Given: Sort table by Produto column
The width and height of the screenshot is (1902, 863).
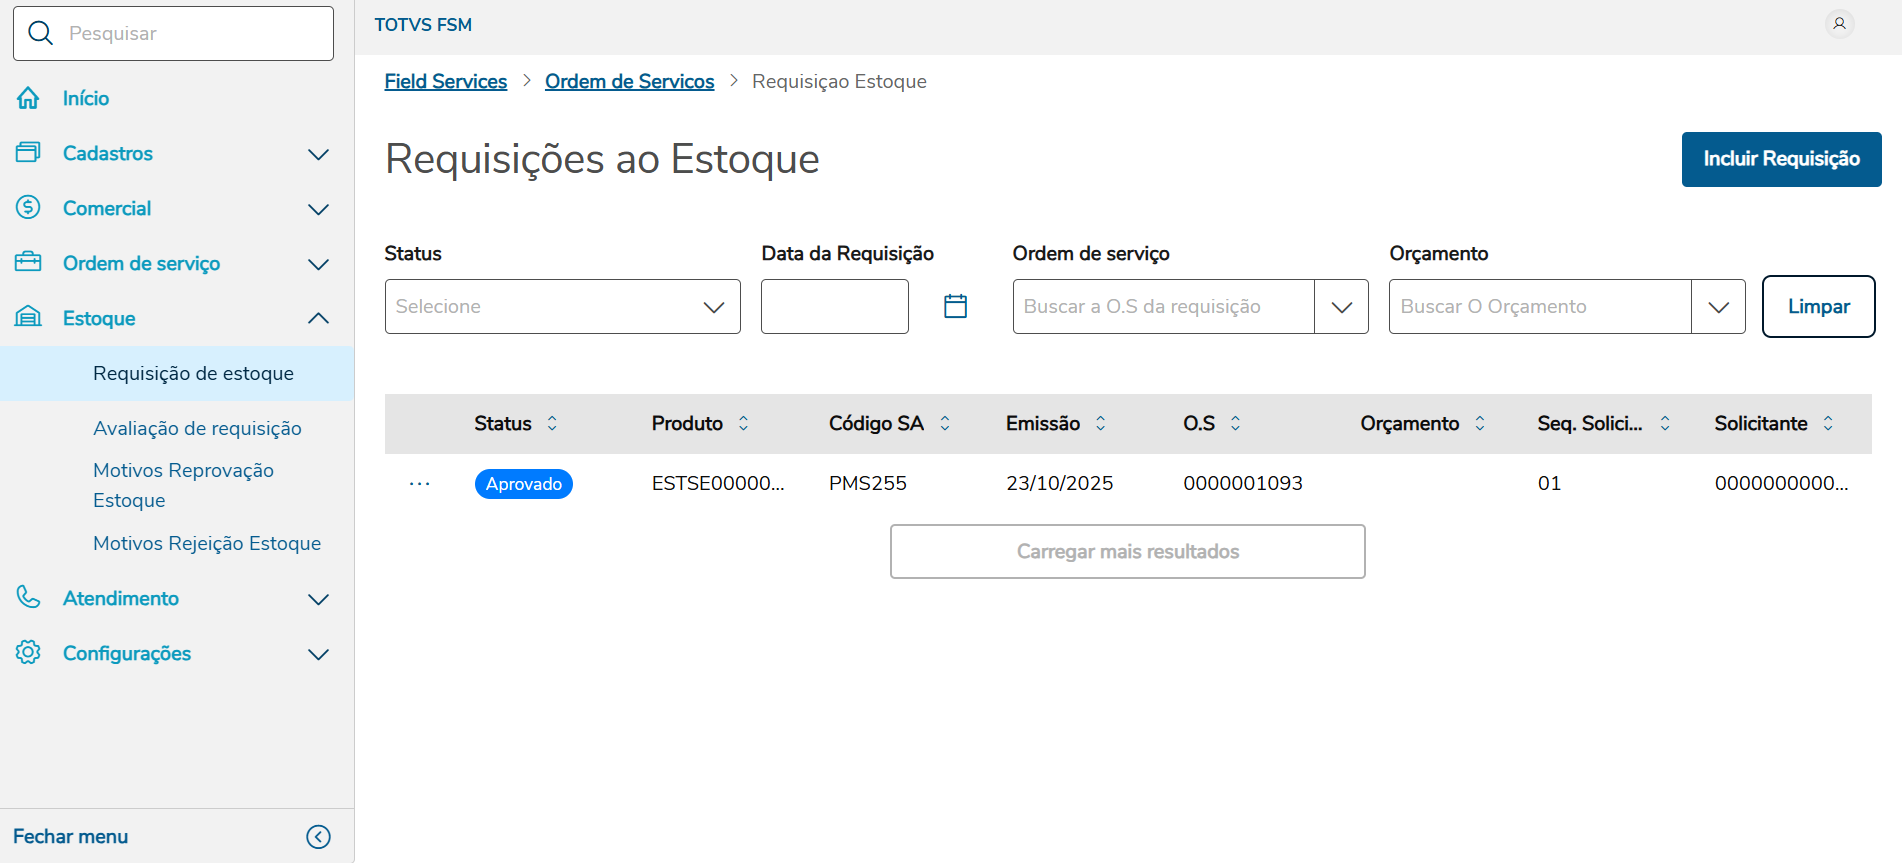Looking at the screenshot, I should (x=744, y=424).
